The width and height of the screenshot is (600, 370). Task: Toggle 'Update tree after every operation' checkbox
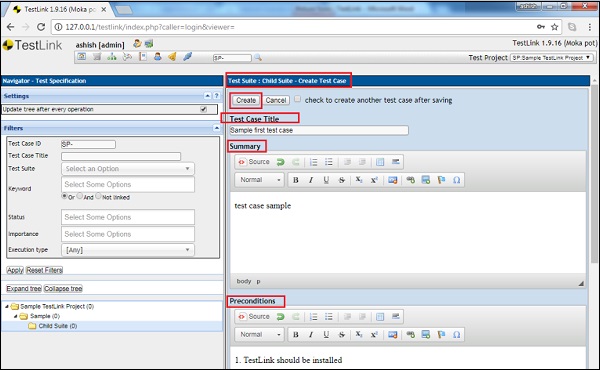coord(204,109)
